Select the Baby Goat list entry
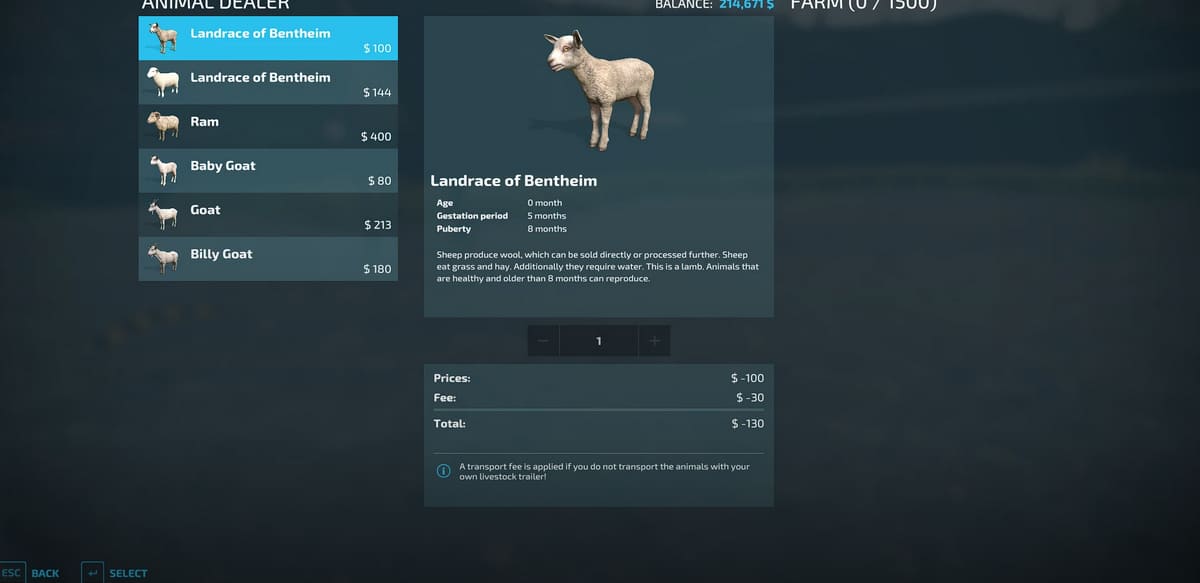 tap(268, 170)
